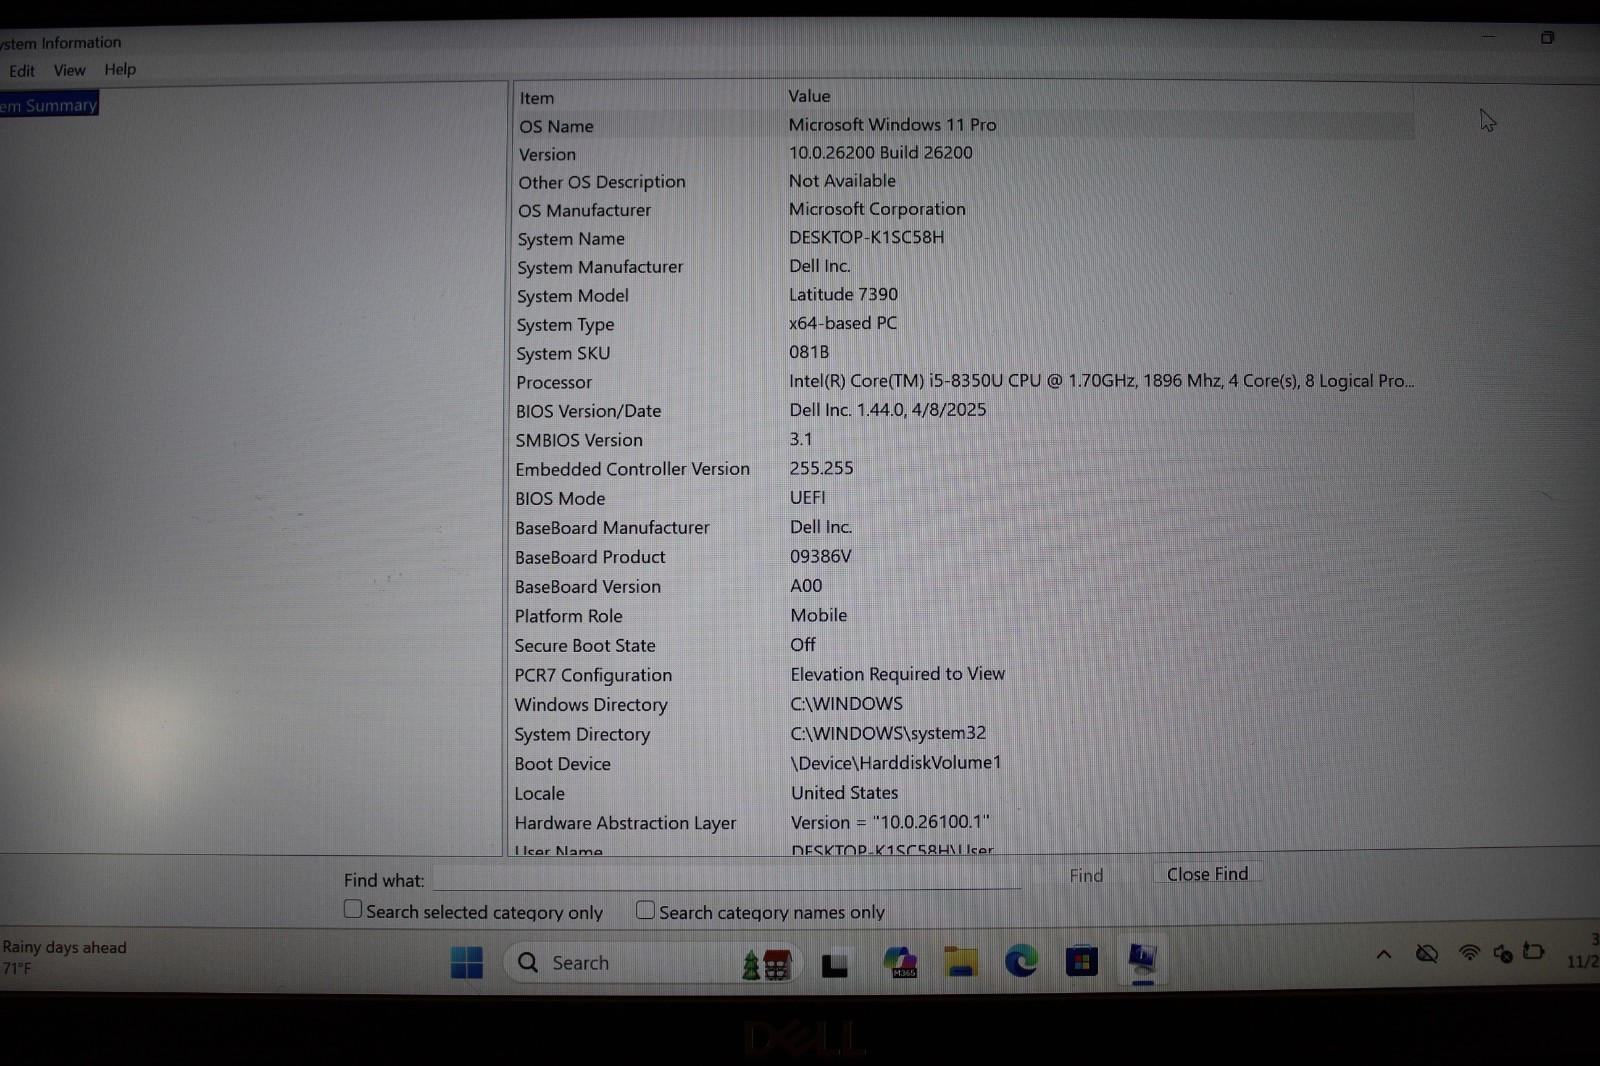Image resolution: width=1600 pixels, height=1066 pixels.
Task: Open File Explorer from the taskbar
Action: pos(961,961)
